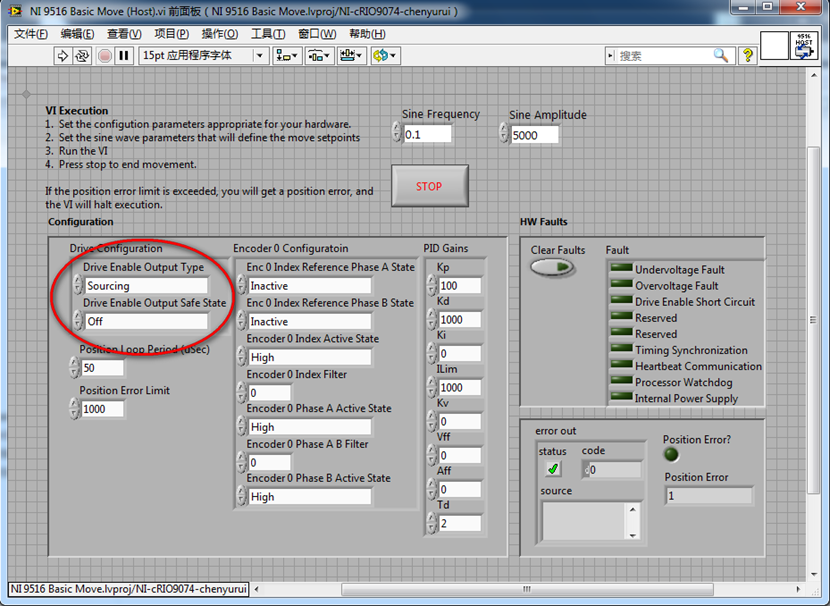Open the 帮助(H) menu
The image size is (830, 606).
pyautogui.click(x=367, y=34)
